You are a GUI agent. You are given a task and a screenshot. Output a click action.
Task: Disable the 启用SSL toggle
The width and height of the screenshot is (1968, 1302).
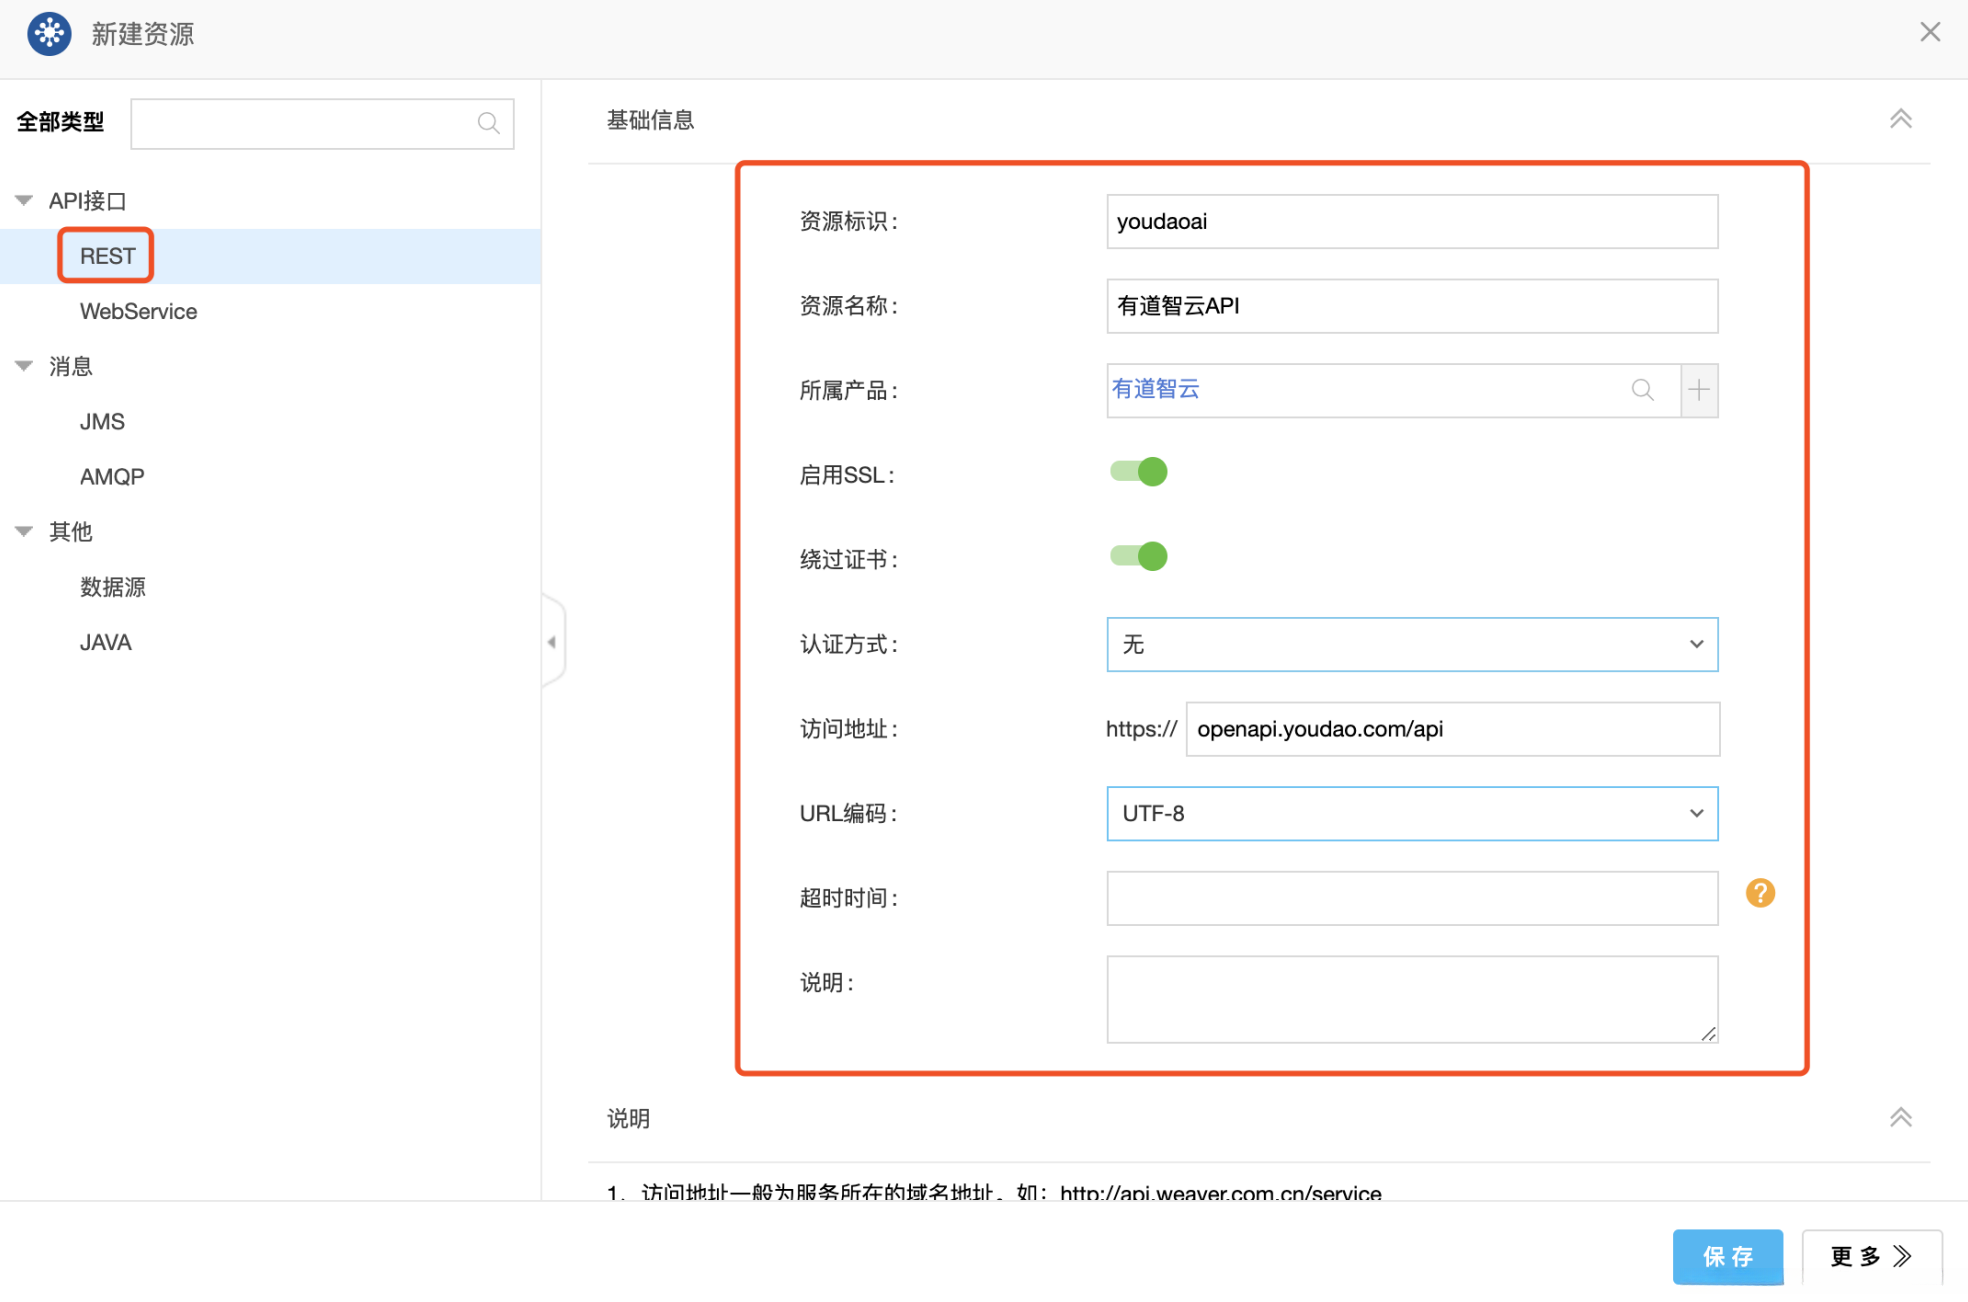(1137, 471)
